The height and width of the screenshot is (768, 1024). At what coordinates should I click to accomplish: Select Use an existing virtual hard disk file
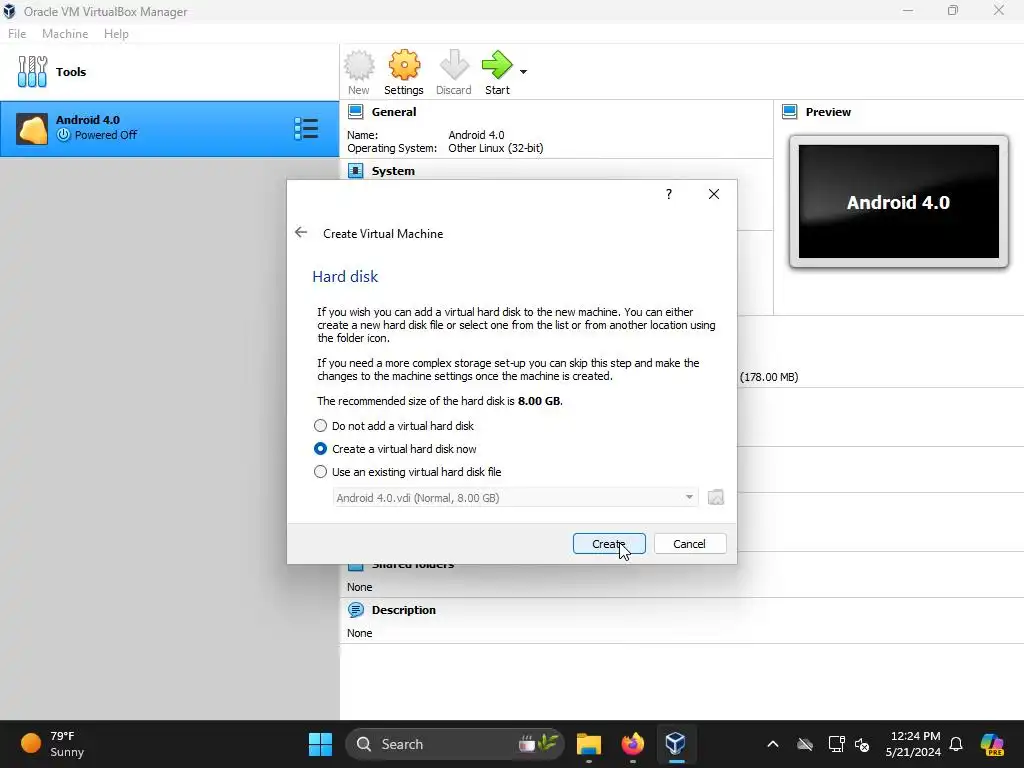pyautogui.click(x=408, y=472)
